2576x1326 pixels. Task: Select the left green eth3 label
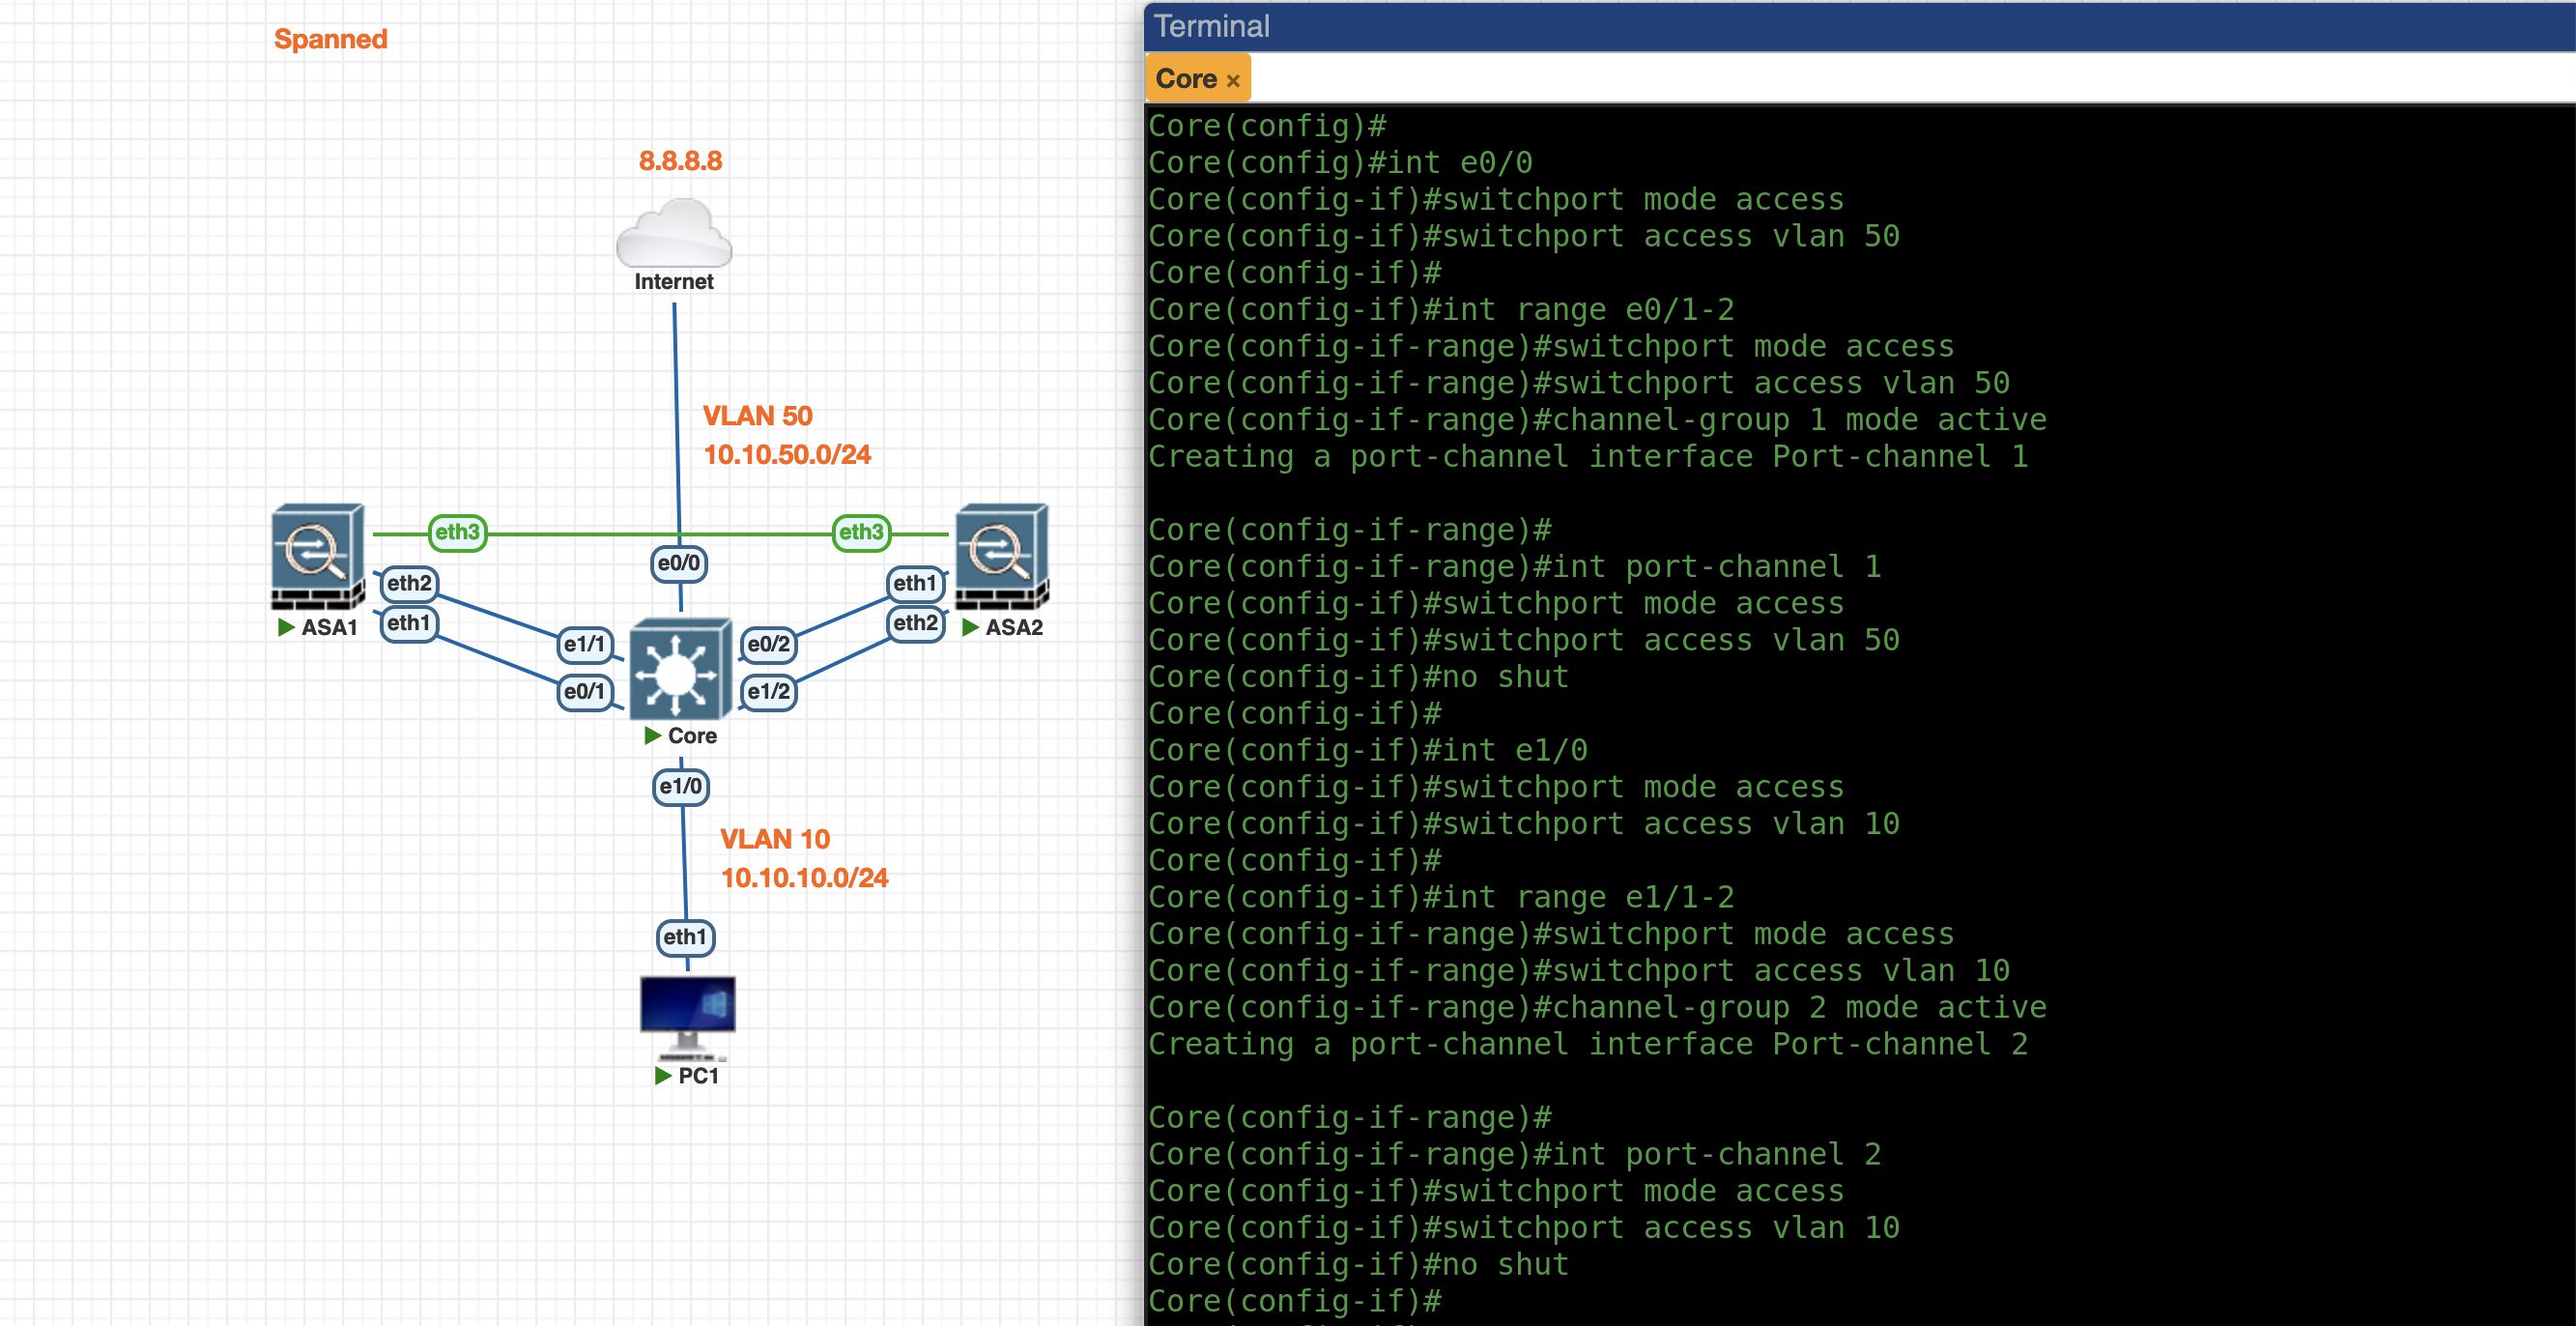click(x=457, y=532)
